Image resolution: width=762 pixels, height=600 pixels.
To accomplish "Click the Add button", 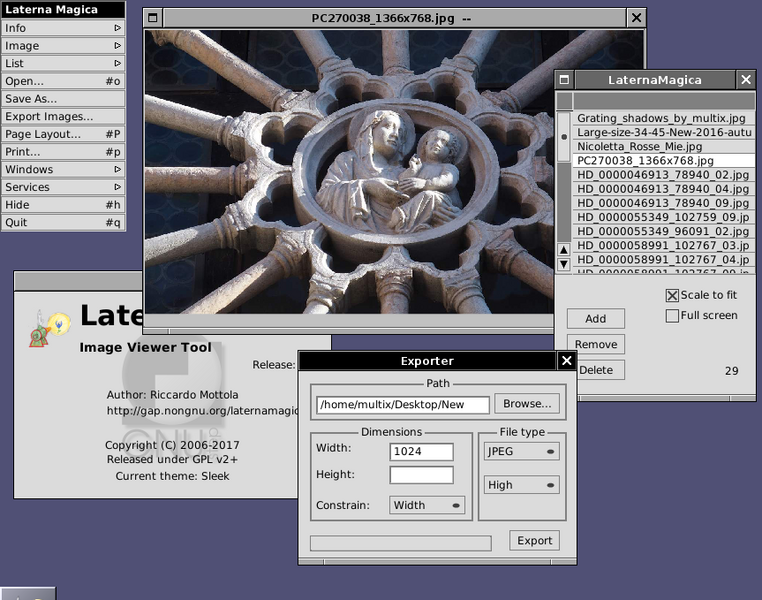I will 596,319.
